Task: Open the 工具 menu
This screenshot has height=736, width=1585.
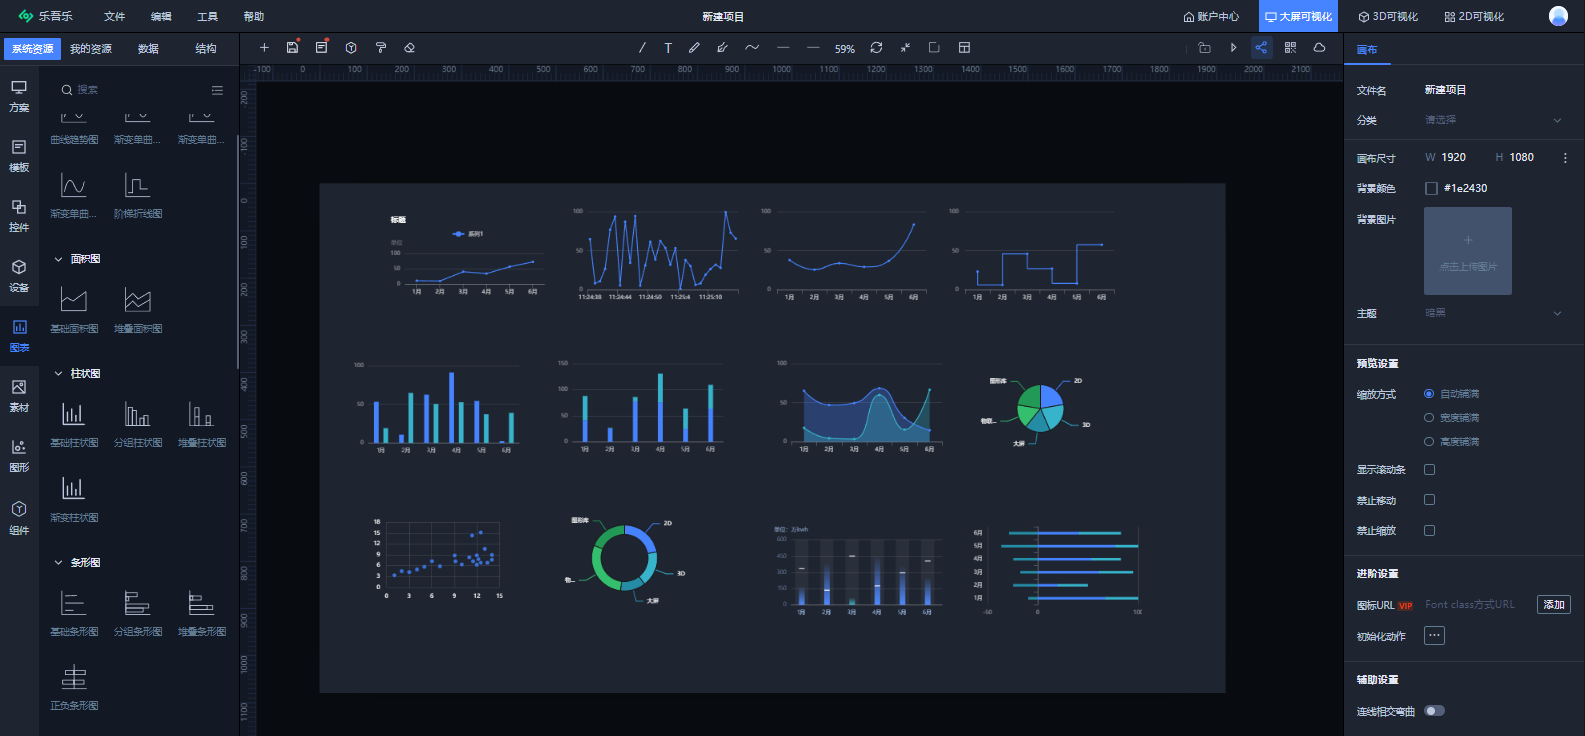Action: tap(207, 17)
